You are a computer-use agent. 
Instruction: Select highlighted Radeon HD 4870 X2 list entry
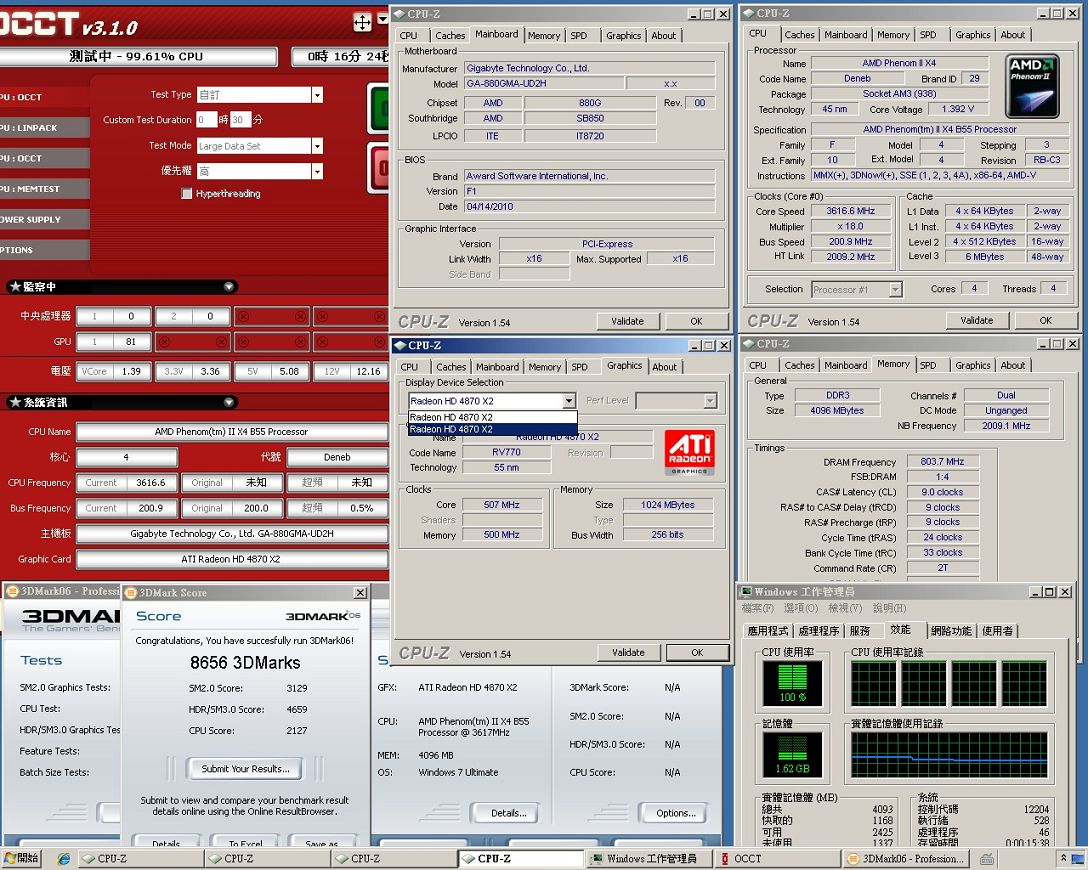(x=492, y=429)
